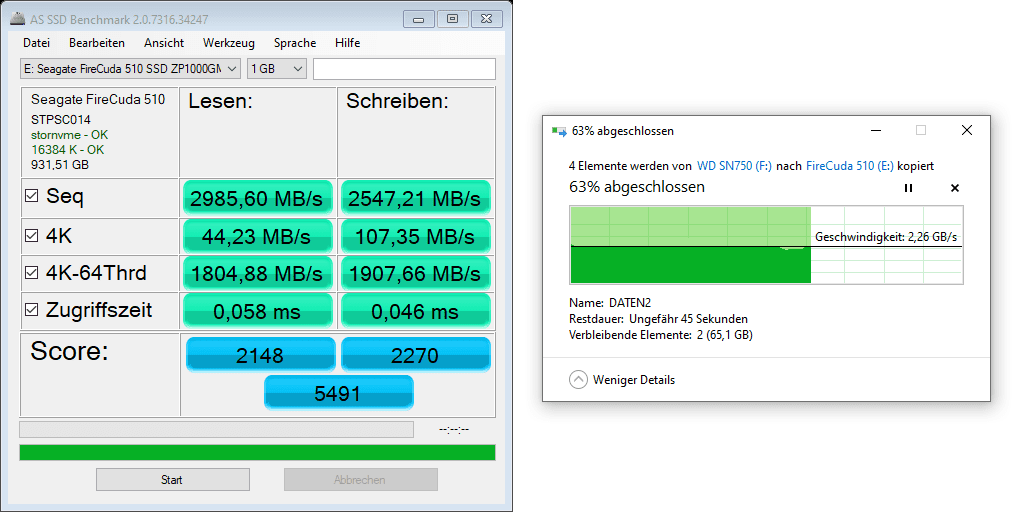Click the STPSC014 firmware text
This screenshot has height=512, width=1026.
coord(61,120)
